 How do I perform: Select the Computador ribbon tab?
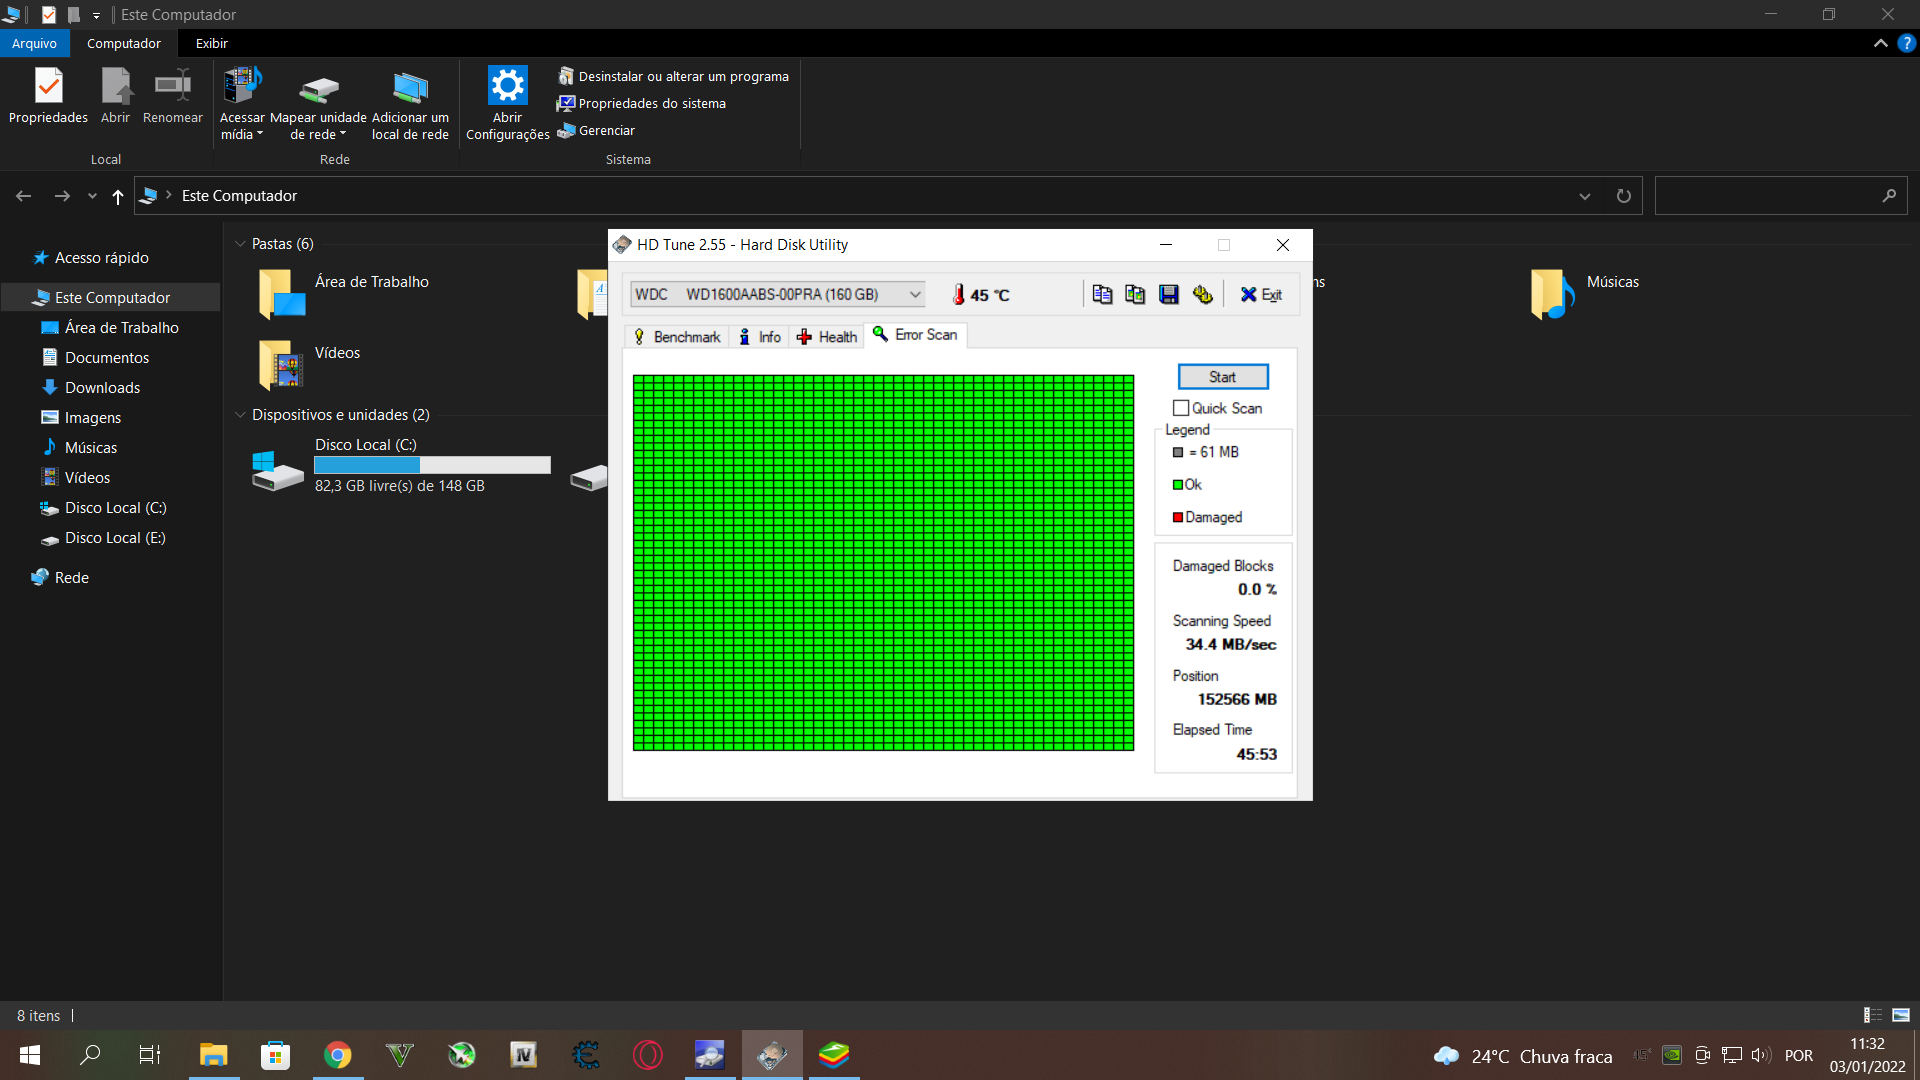tap(124, 43)
